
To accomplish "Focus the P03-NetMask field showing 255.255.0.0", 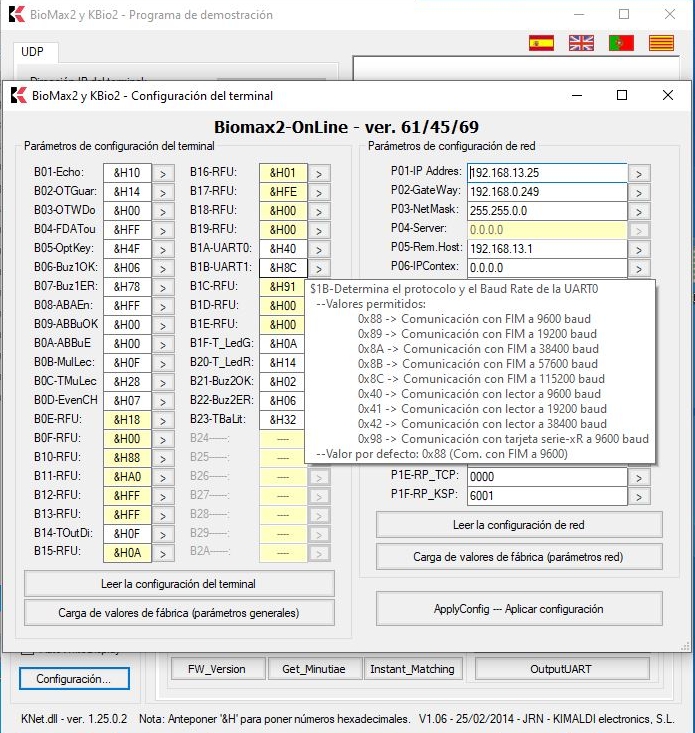I will (547, 211).
